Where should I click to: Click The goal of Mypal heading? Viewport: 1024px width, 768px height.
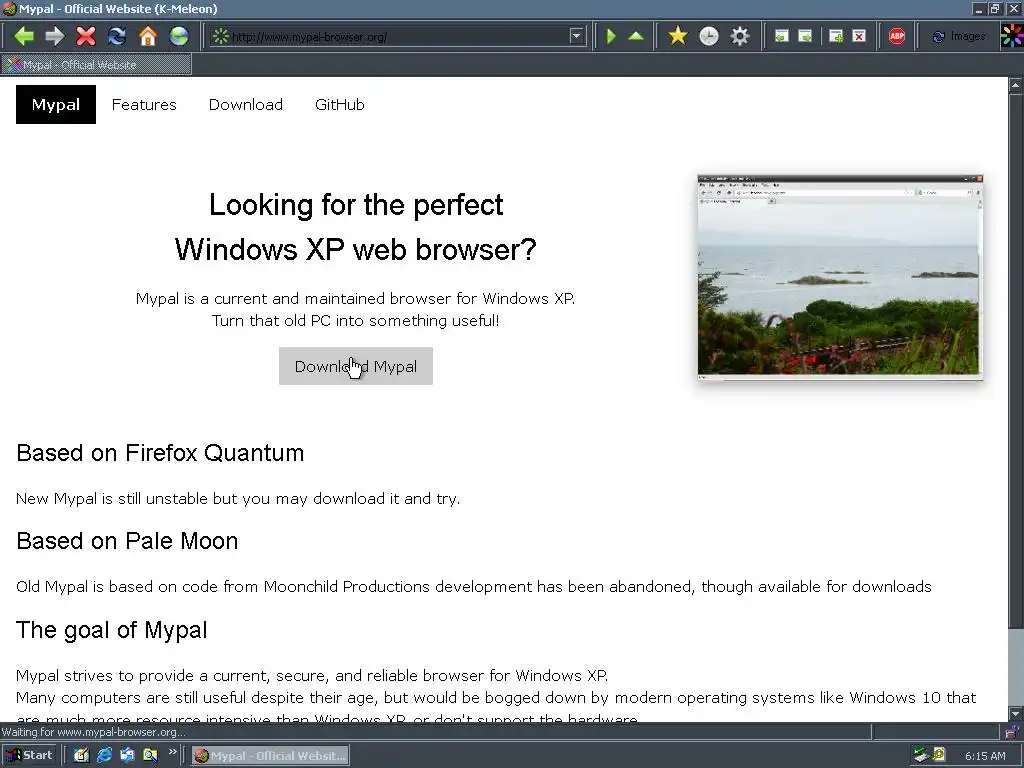click(x=112, y=630)
